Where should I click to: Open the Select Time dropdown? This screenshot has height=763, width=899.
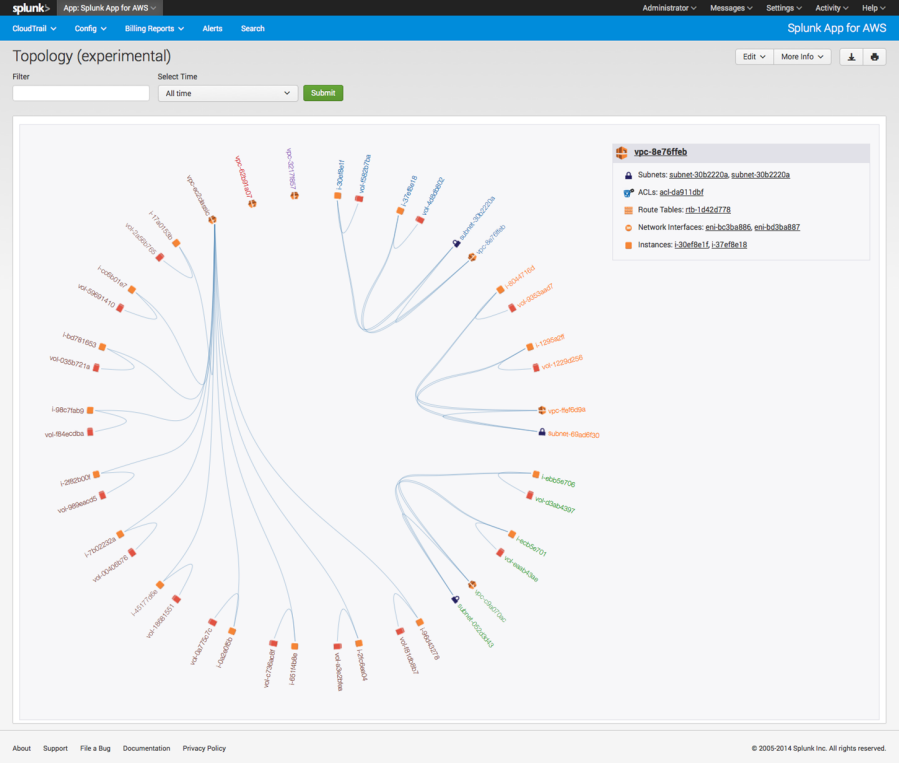coord(228,93)
